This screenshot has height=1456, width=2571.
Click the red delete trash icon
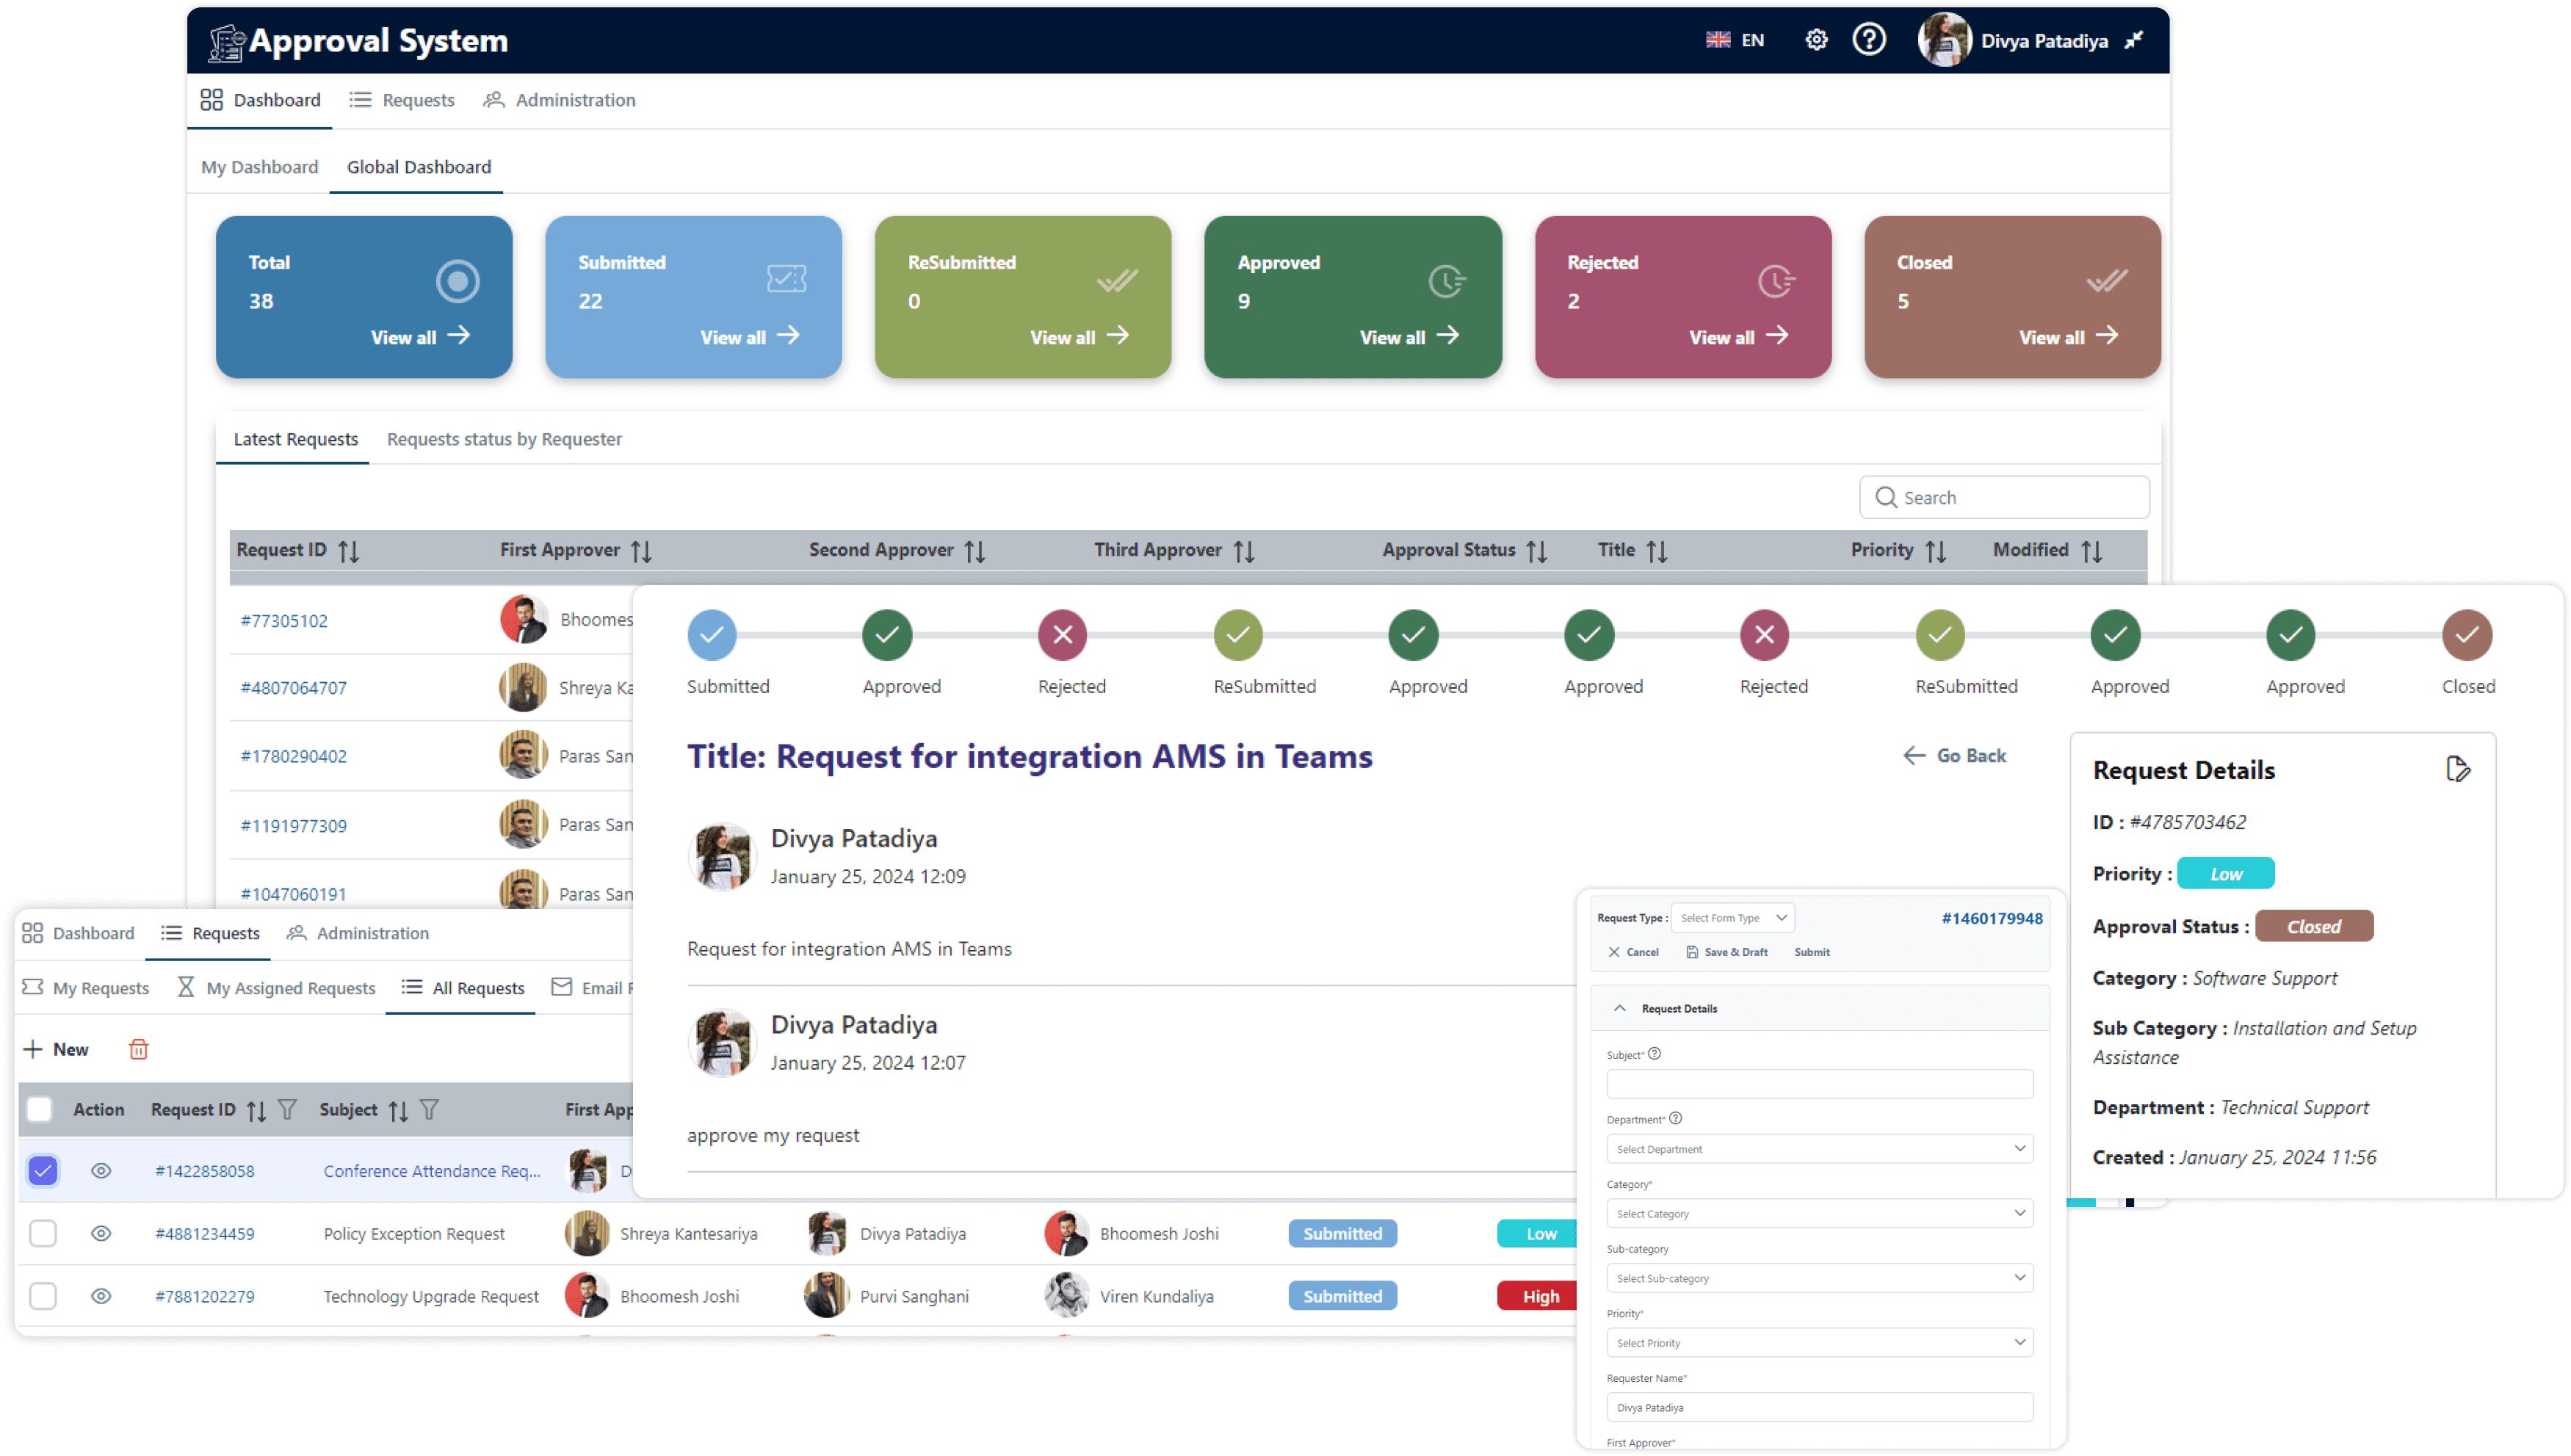coord(139,1049)
